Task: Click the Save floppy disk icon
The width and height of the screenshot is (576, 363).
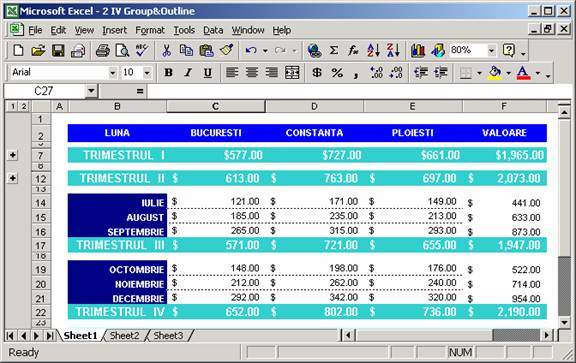Action: pyautogui.click(x=58, y=50)
